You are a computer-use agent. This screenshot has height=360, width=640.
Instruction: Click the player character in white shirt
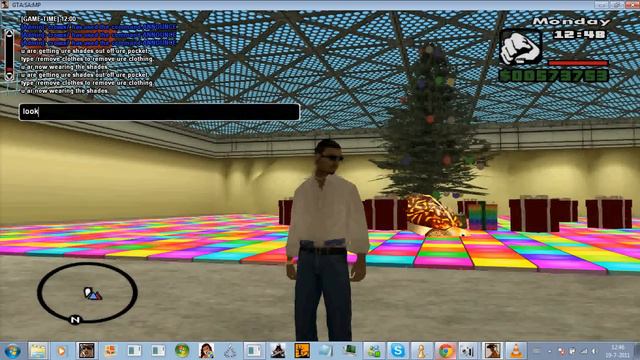coord(327,241)
